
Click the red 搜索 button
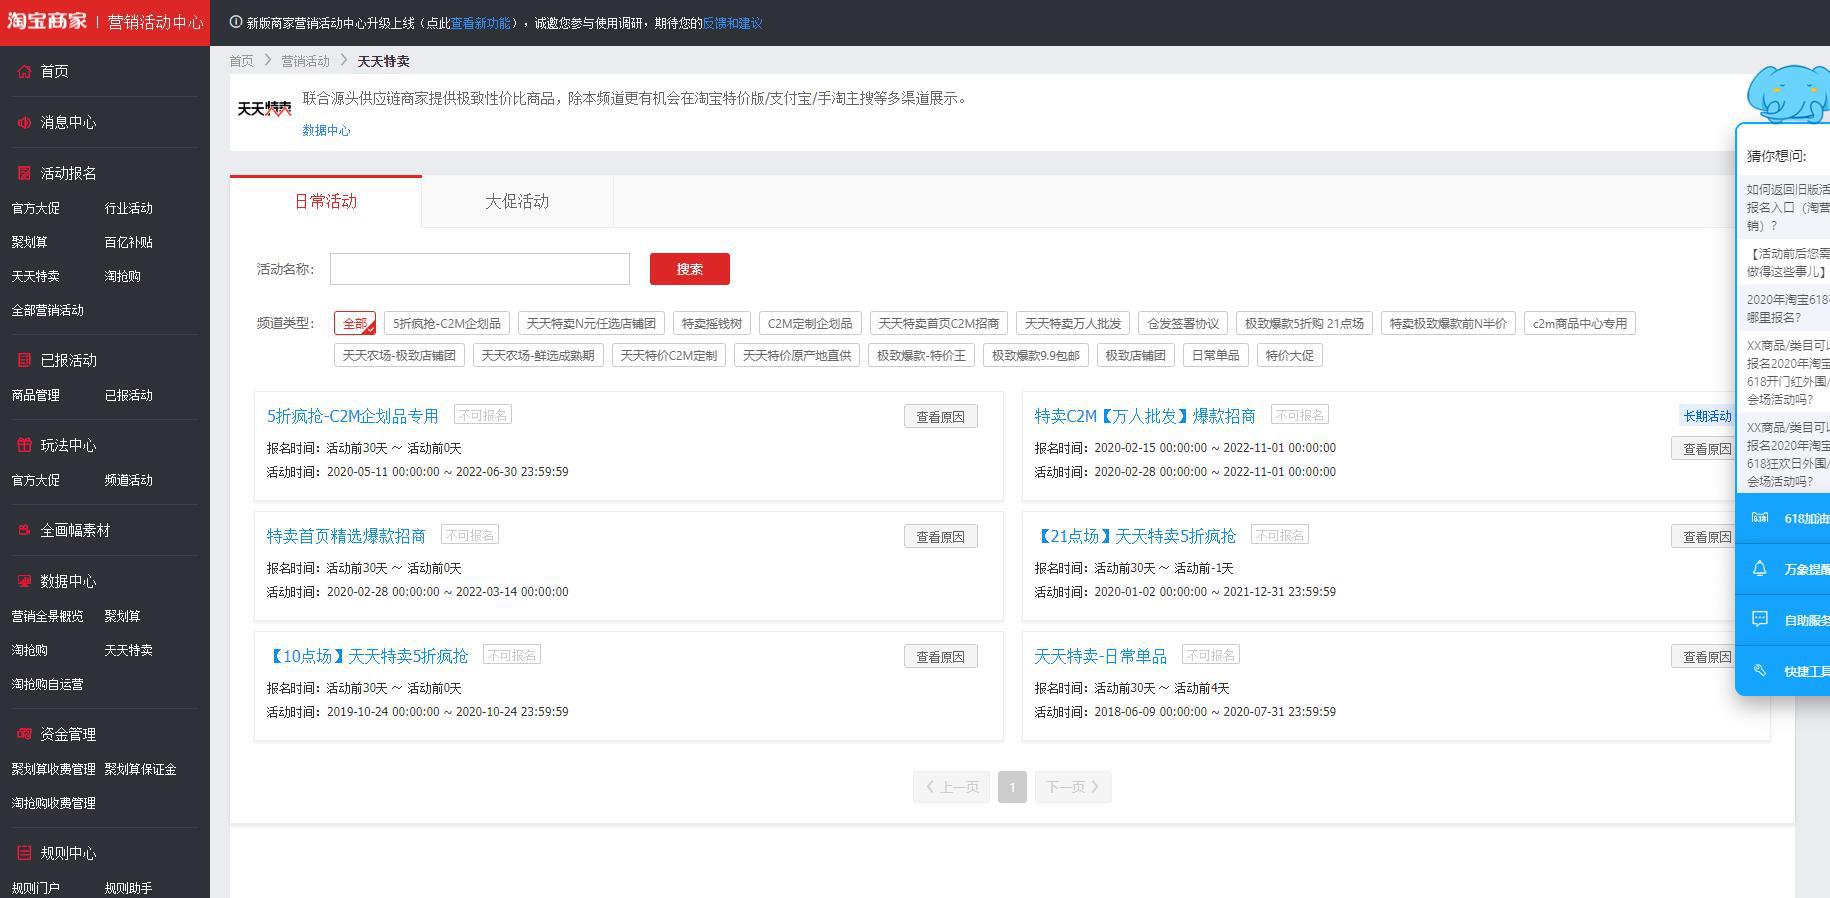click(690, 269)
